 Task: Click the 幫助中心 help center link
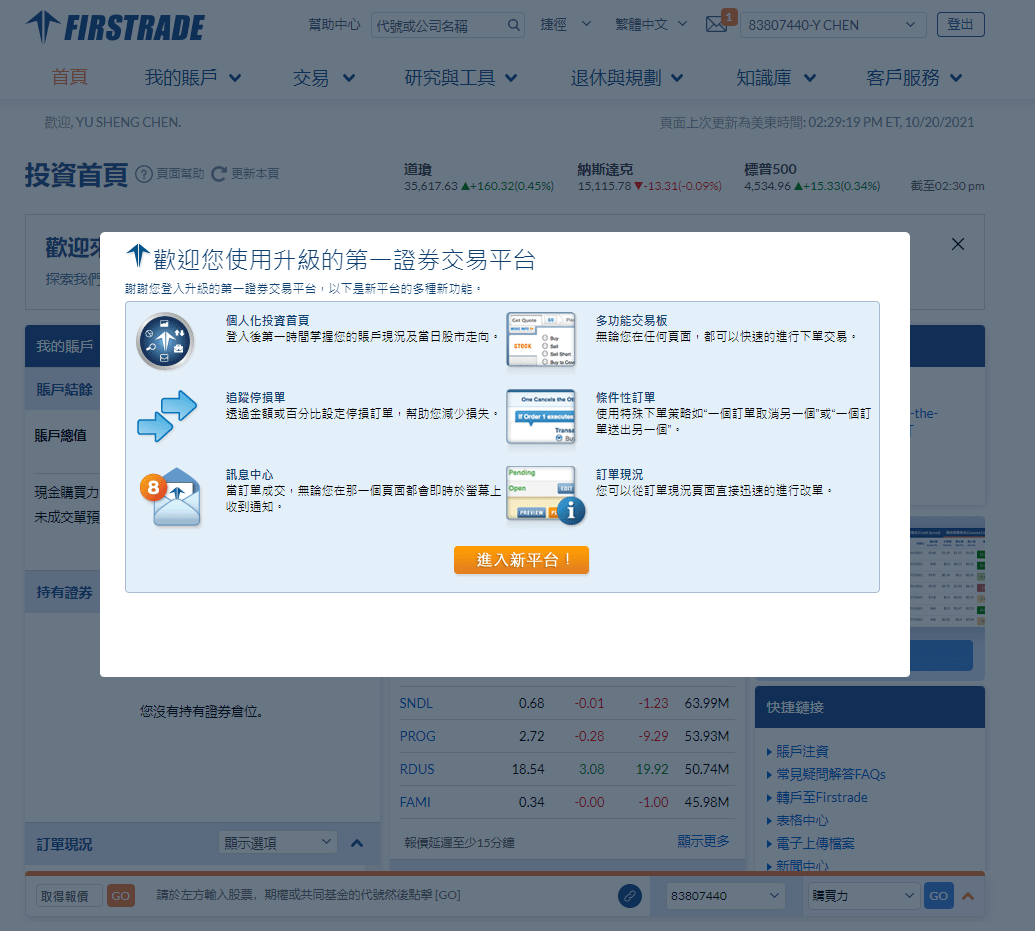coord(335,24)
